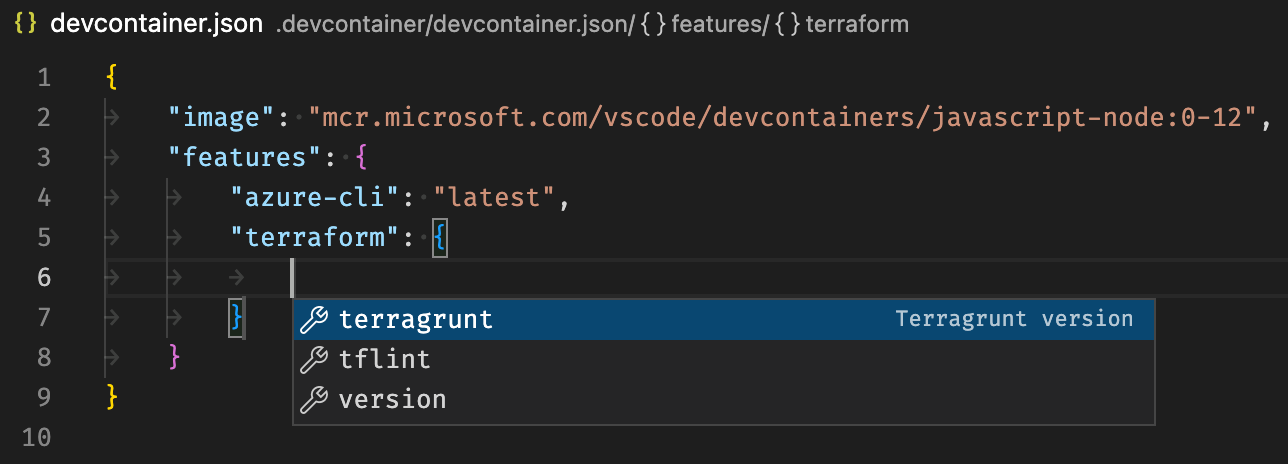The height and width of the screenshot is (464, 1288).
Task: Click the opening brace after "terraform"
Action: click(440, 238)
